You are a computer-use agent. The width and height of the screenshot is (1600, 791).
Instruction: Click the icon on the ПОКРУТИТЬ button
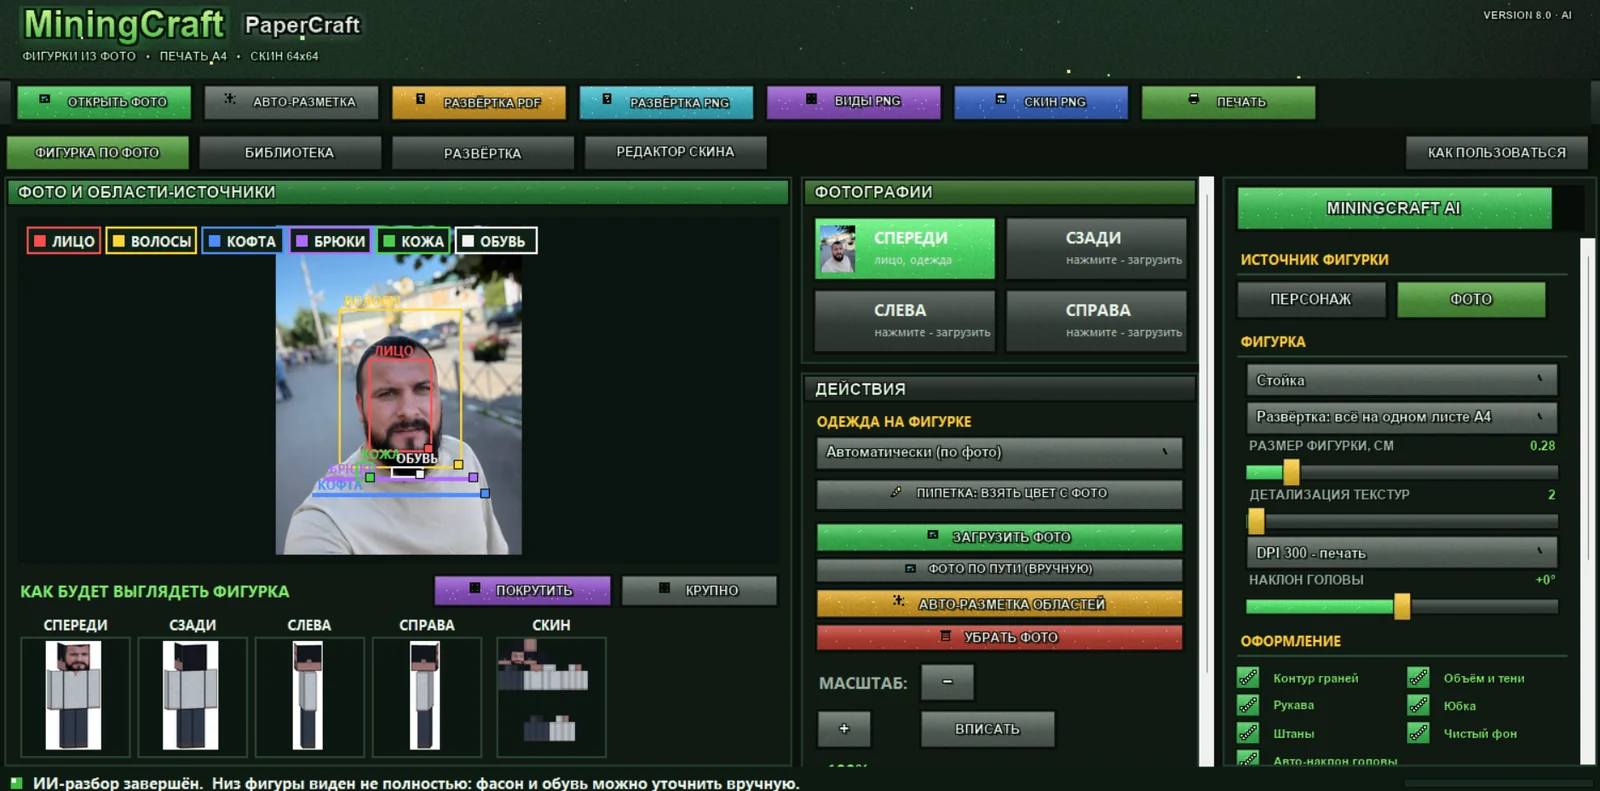pyautogui.click(x=475, y=589)
